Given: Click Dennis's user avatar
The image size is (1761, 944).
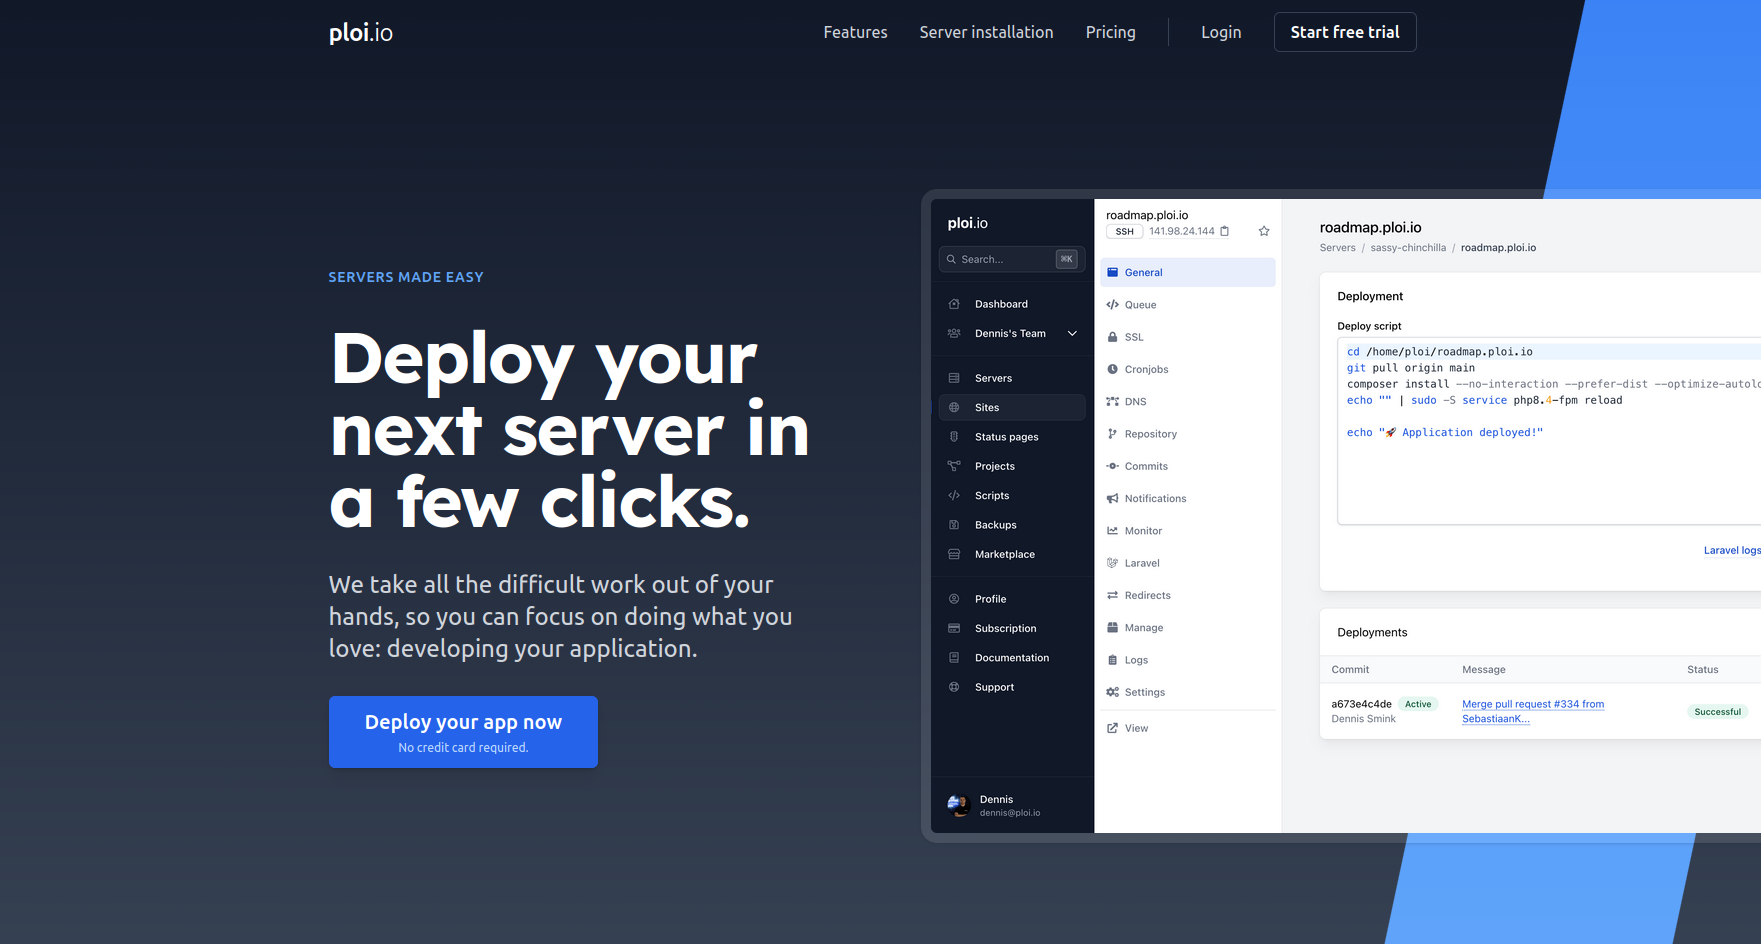Looking at the screenshot, I should (x=958, y=805).
